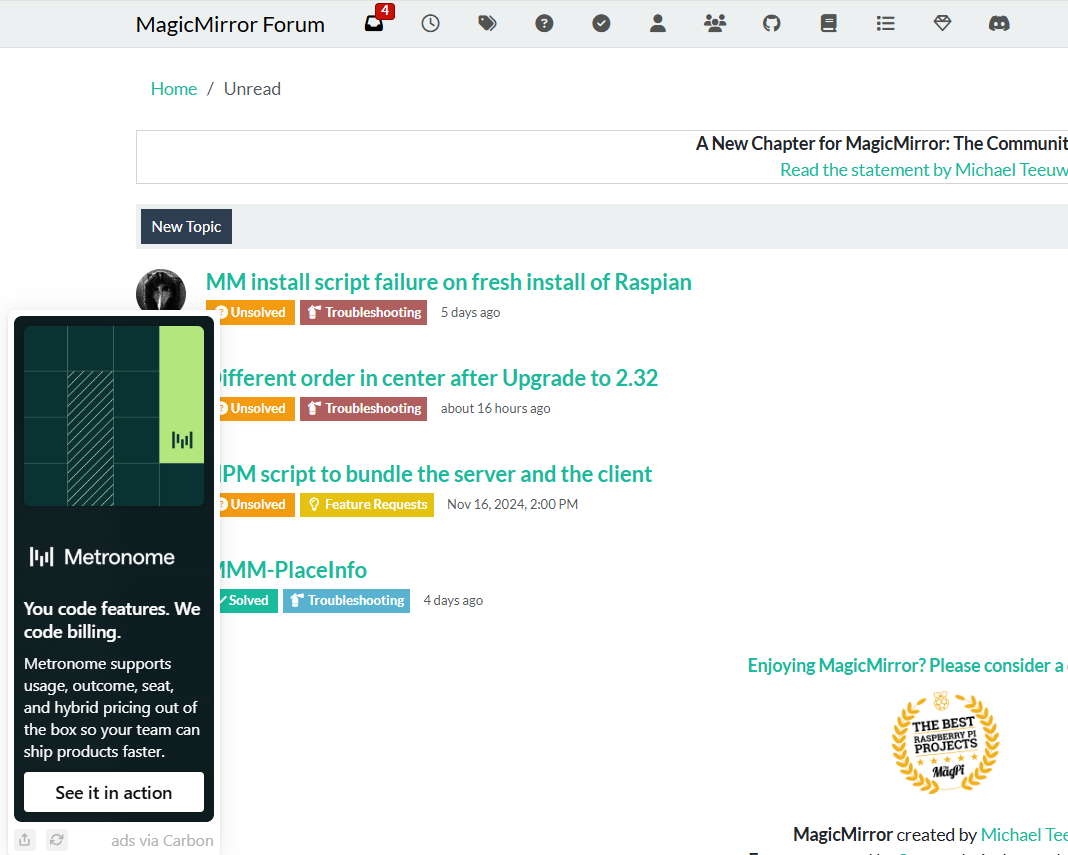
Task: Click the Recent clock icon in navbar
Action: (x=430, y=24)
